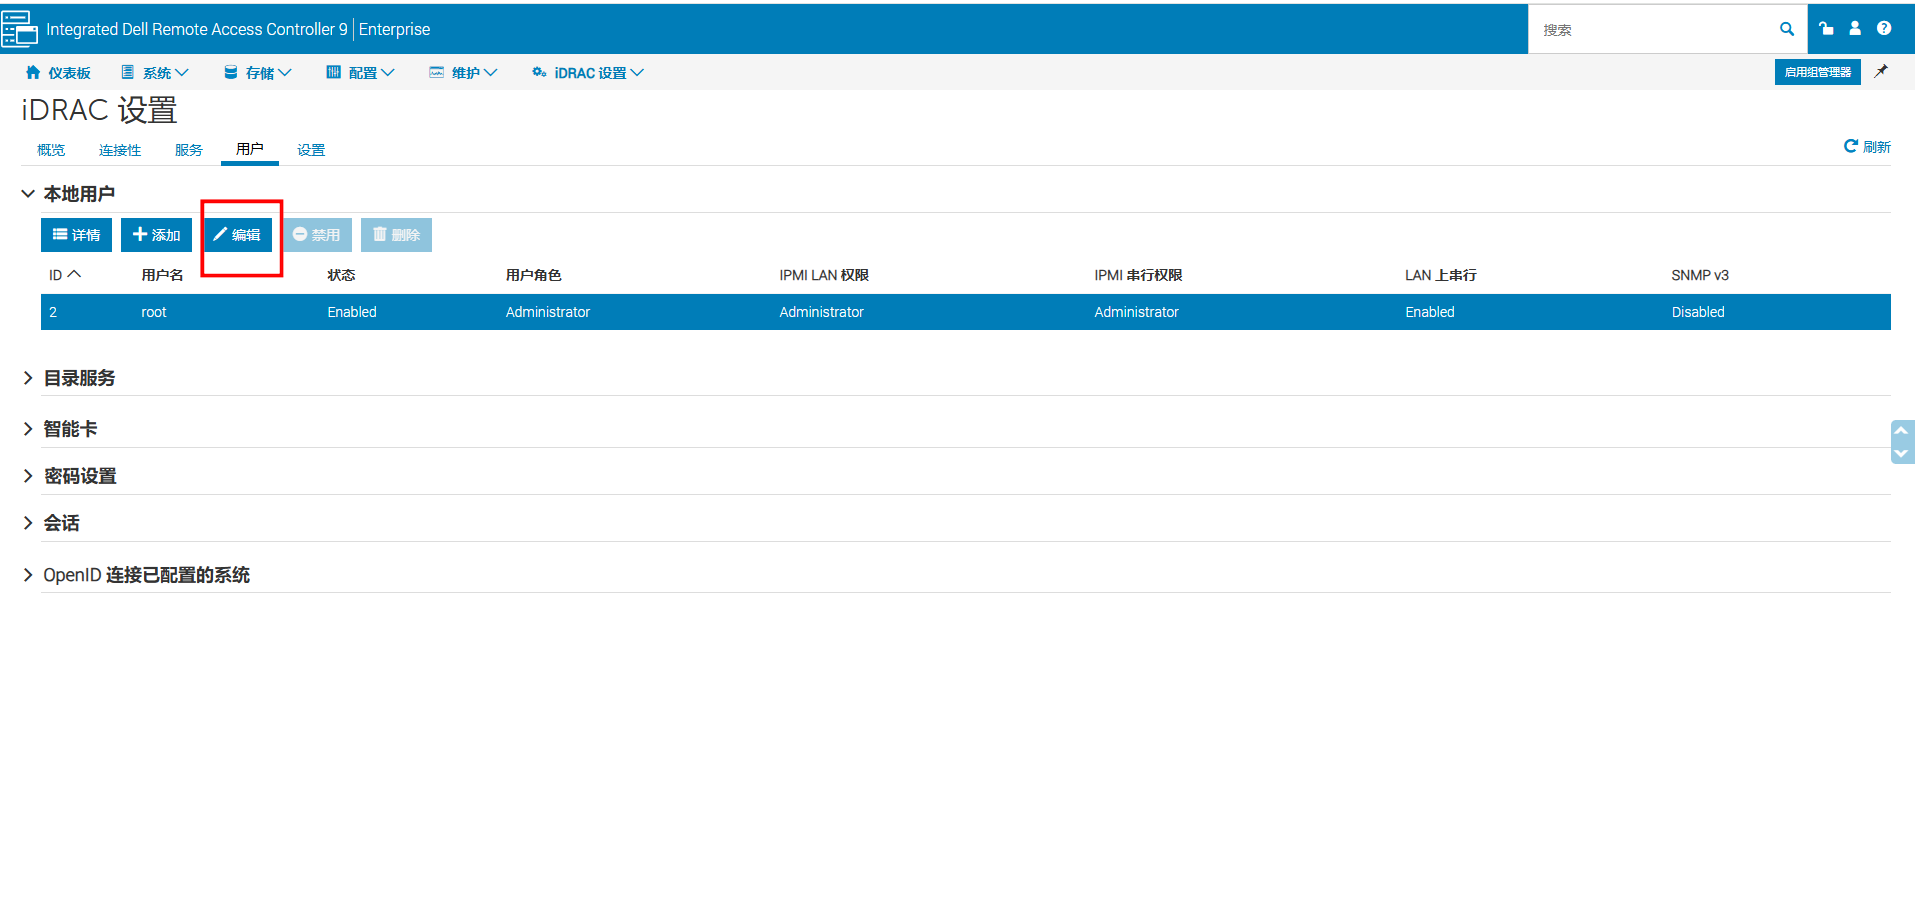Switch to the 连接性 tab
Screen dimensions: 1915x917
(120, 150)
